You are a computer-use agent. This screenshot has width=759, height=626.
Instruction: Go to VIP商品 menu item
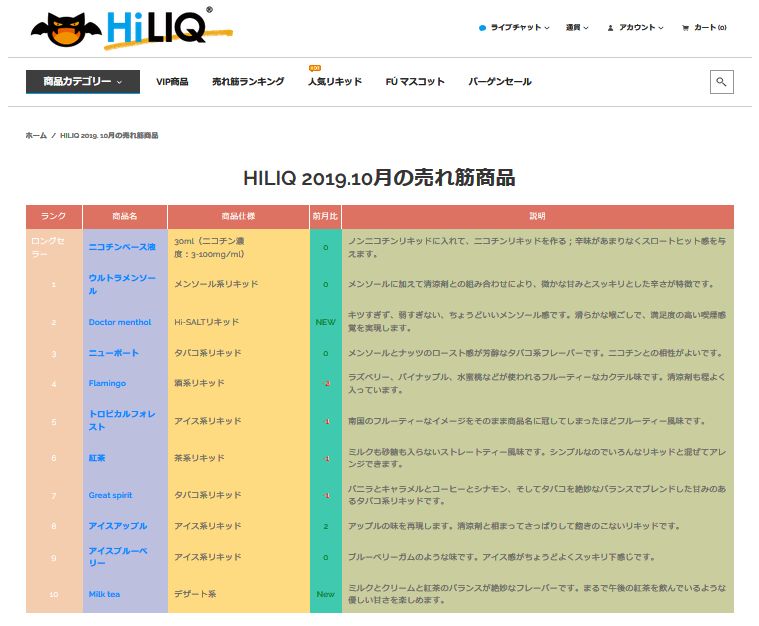[172, 82]
